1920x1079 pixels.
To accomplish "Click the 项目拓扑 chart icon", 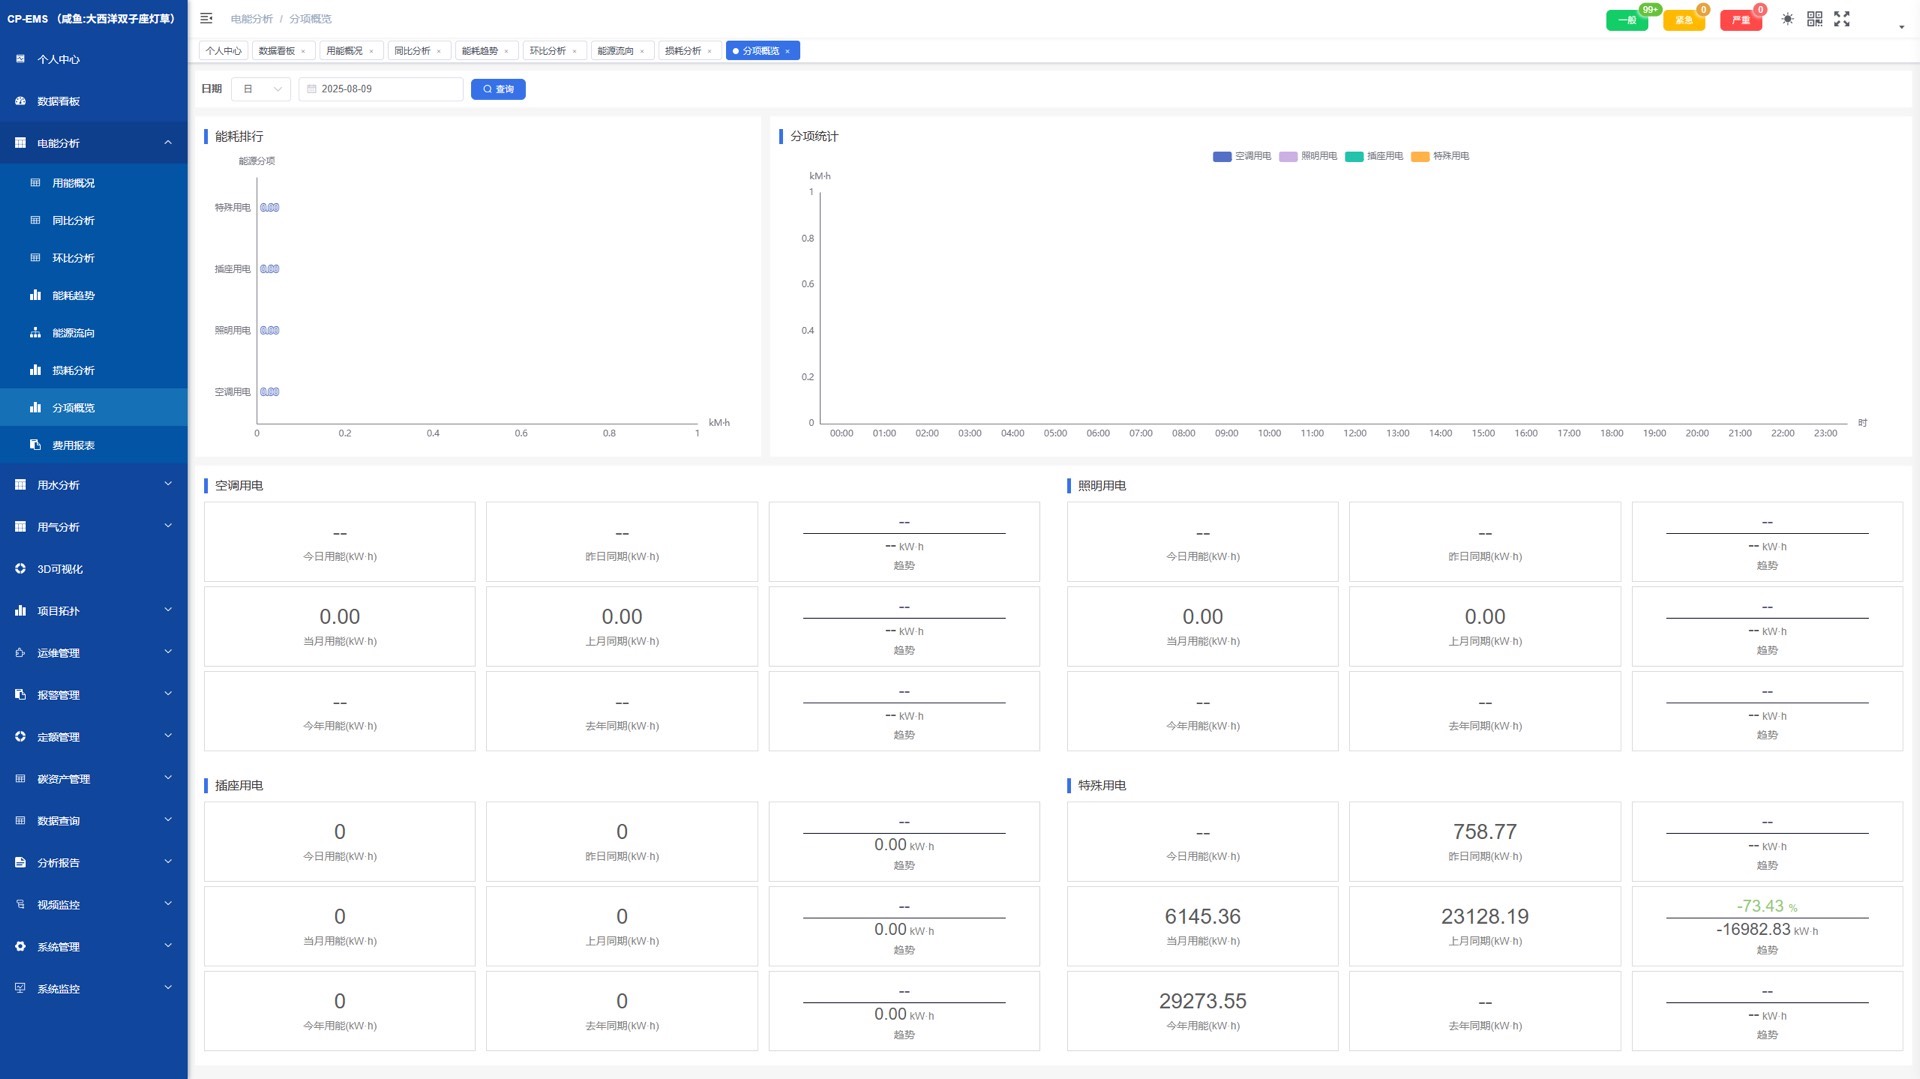I will tap(20, 611).
